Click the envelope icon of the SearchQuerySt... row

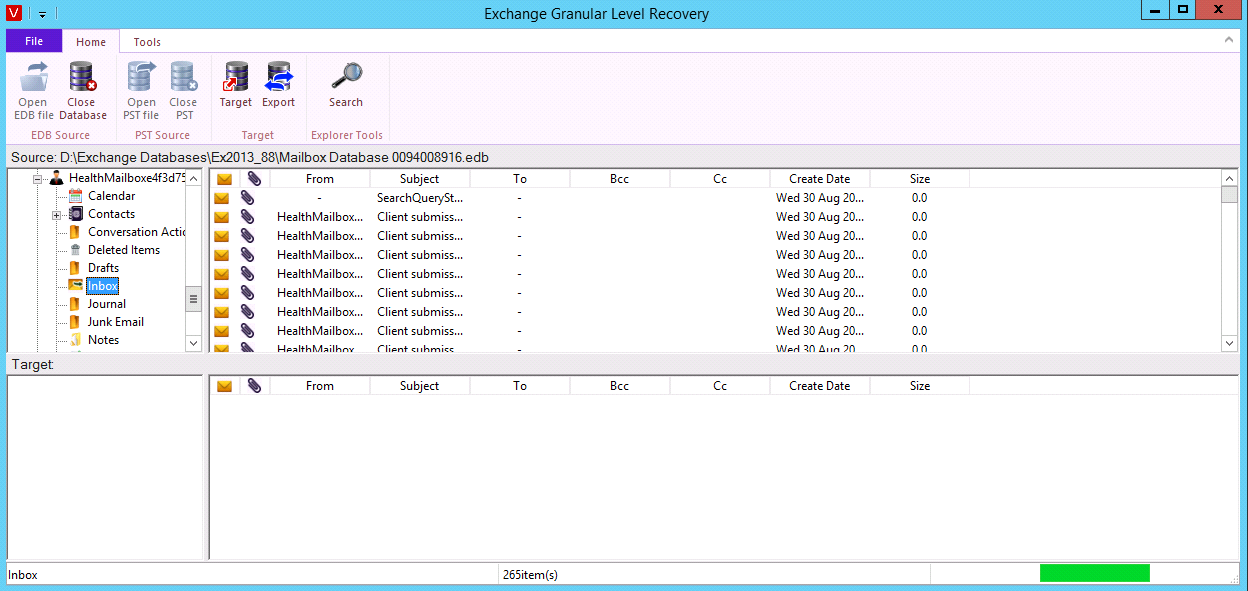pyautogui.click(x=222, y=198)
